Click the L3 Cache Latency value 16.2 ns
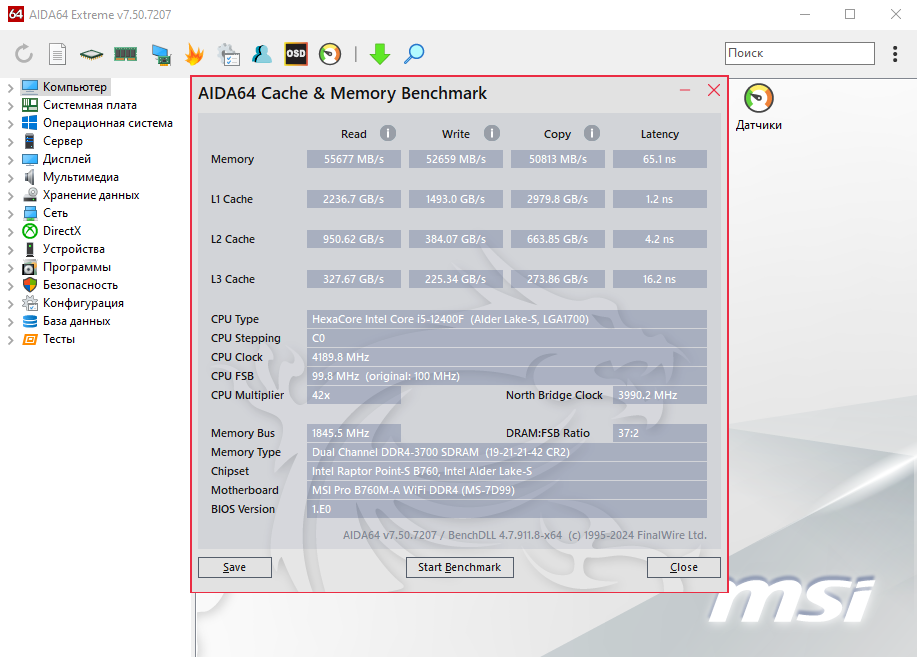Screen dimensions: 917x657 coord(660,279)
